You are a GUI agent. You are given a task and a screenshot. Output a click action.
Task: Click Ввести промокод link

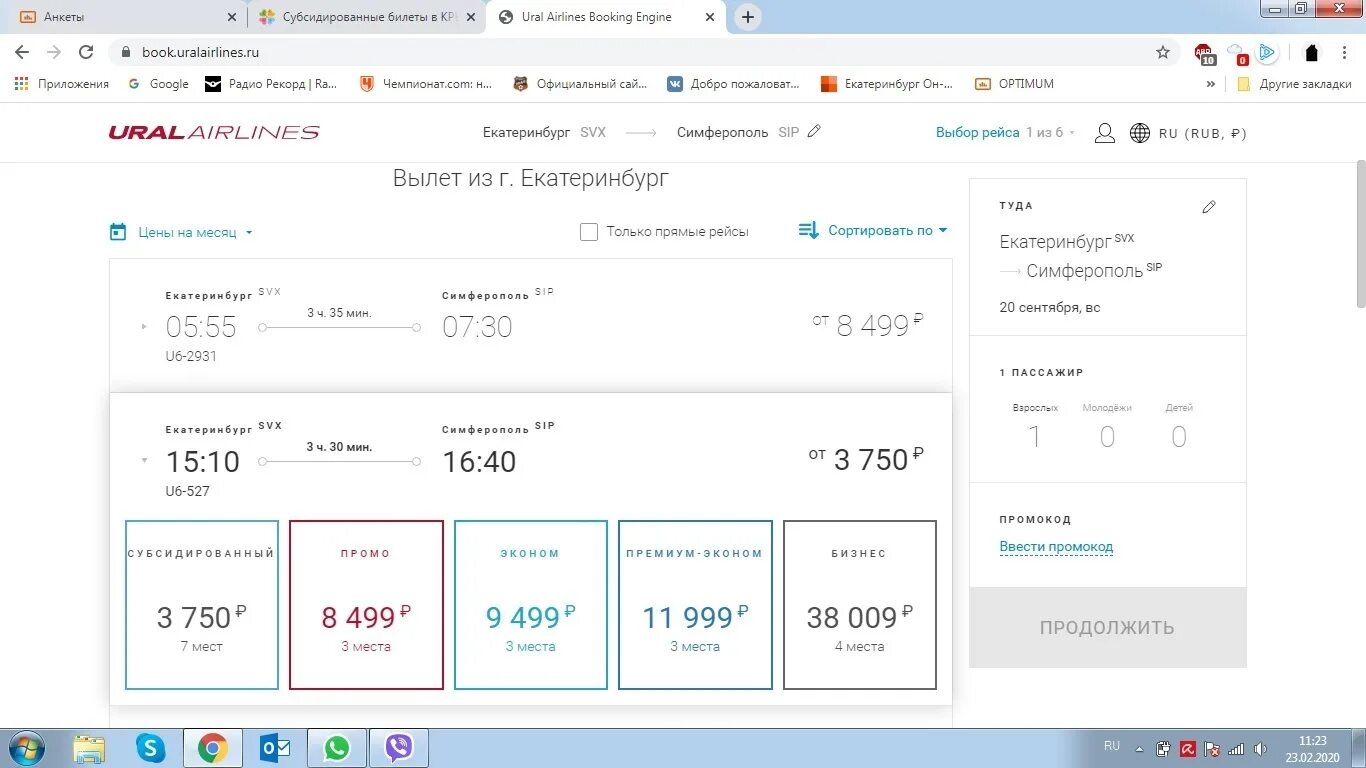pos(1056,547)
